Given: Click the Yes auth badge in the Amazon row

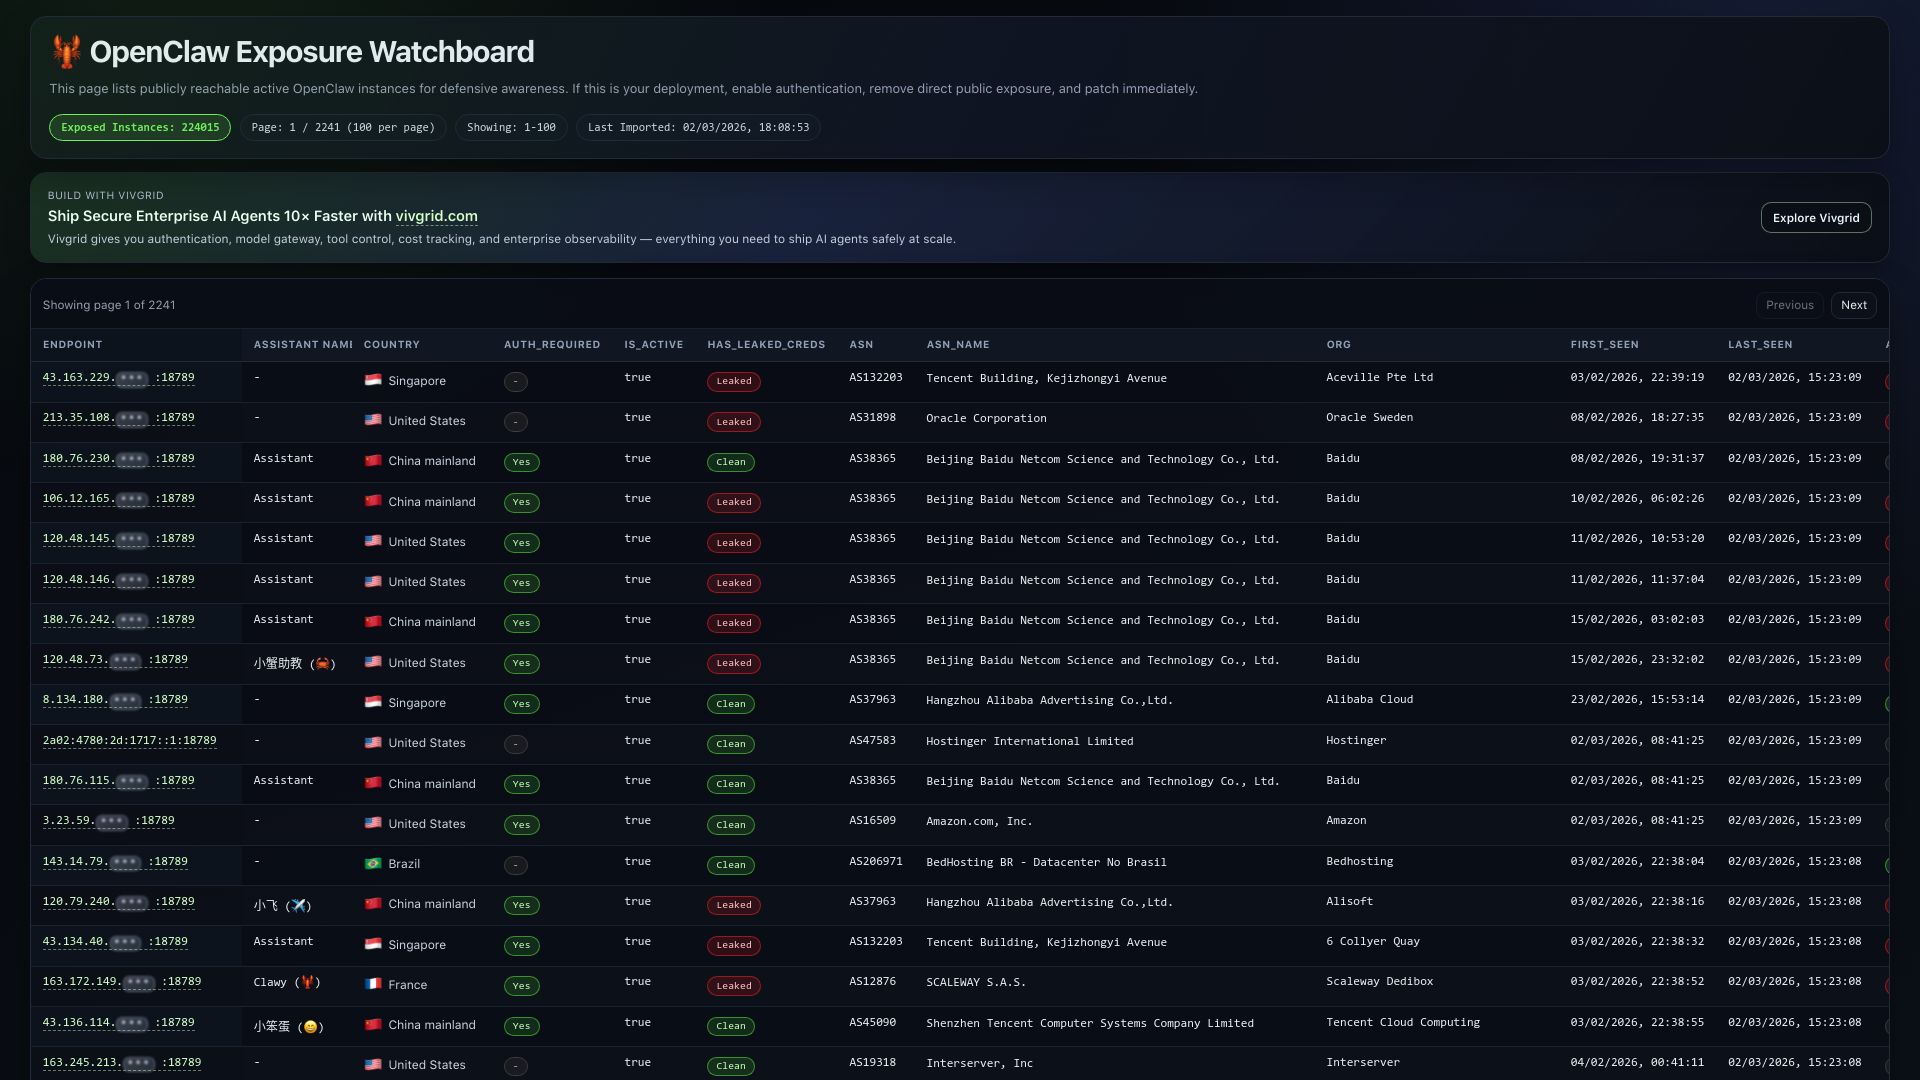Looking at the screenshot, I should [x=521, y=825].
